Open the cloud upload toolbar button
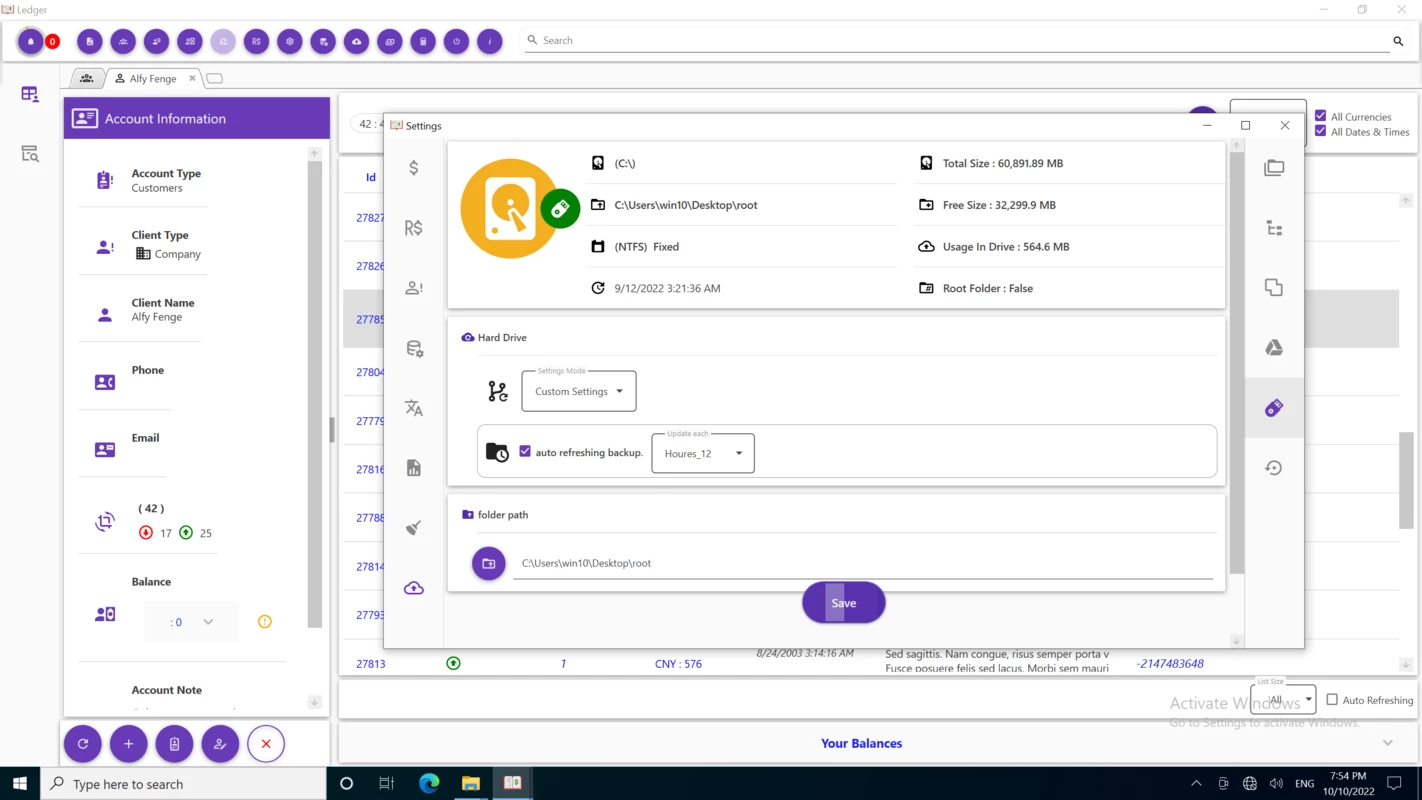Image resolution: width=1422 pixels, height=800 pixels. click(356, 41)
